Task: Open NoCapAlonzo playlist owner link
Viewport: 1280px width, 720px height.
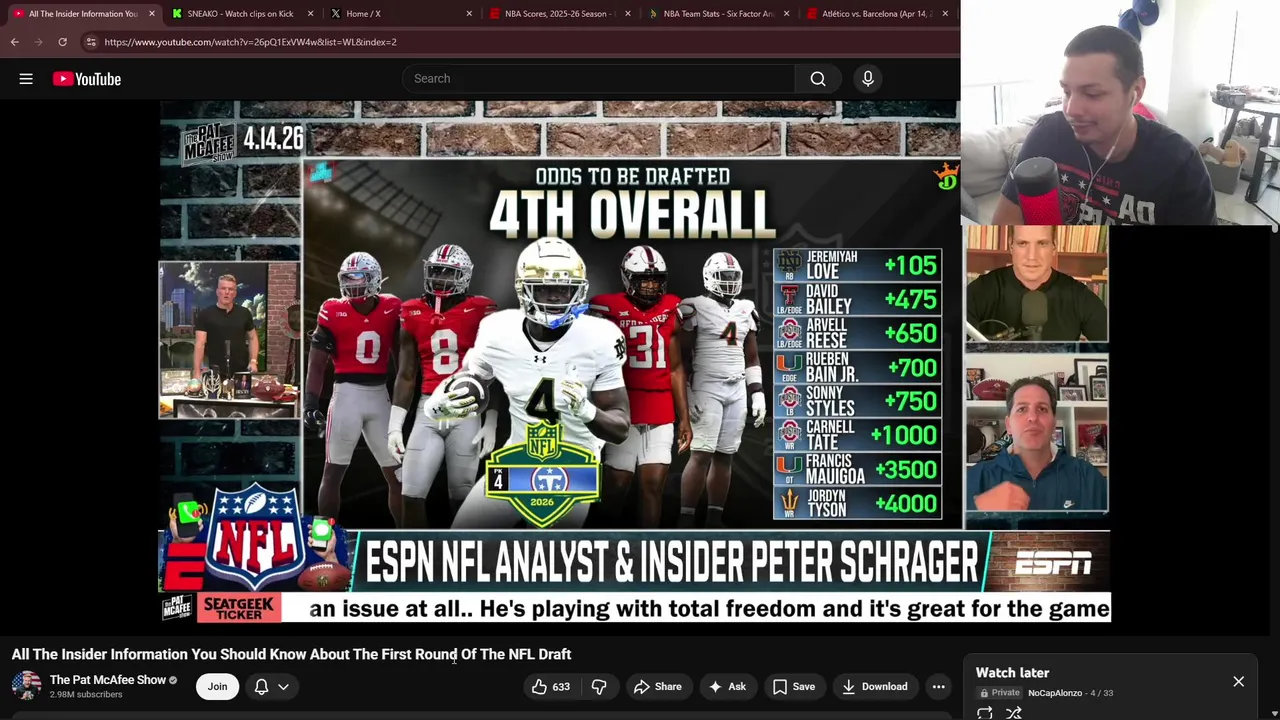Action: (1055, 693)
